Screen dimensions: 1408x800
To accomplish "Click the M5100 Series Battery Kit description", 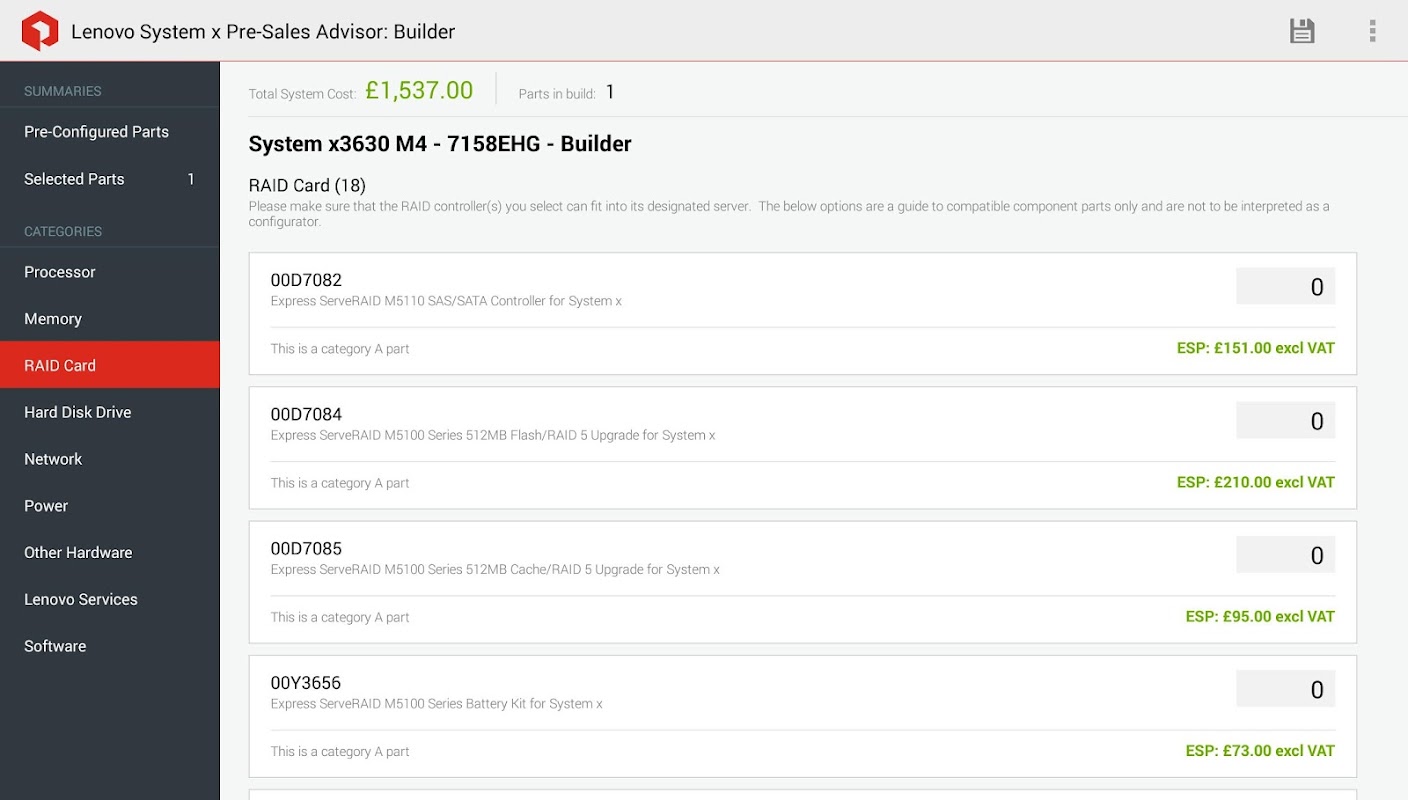I will pos(436,703).
